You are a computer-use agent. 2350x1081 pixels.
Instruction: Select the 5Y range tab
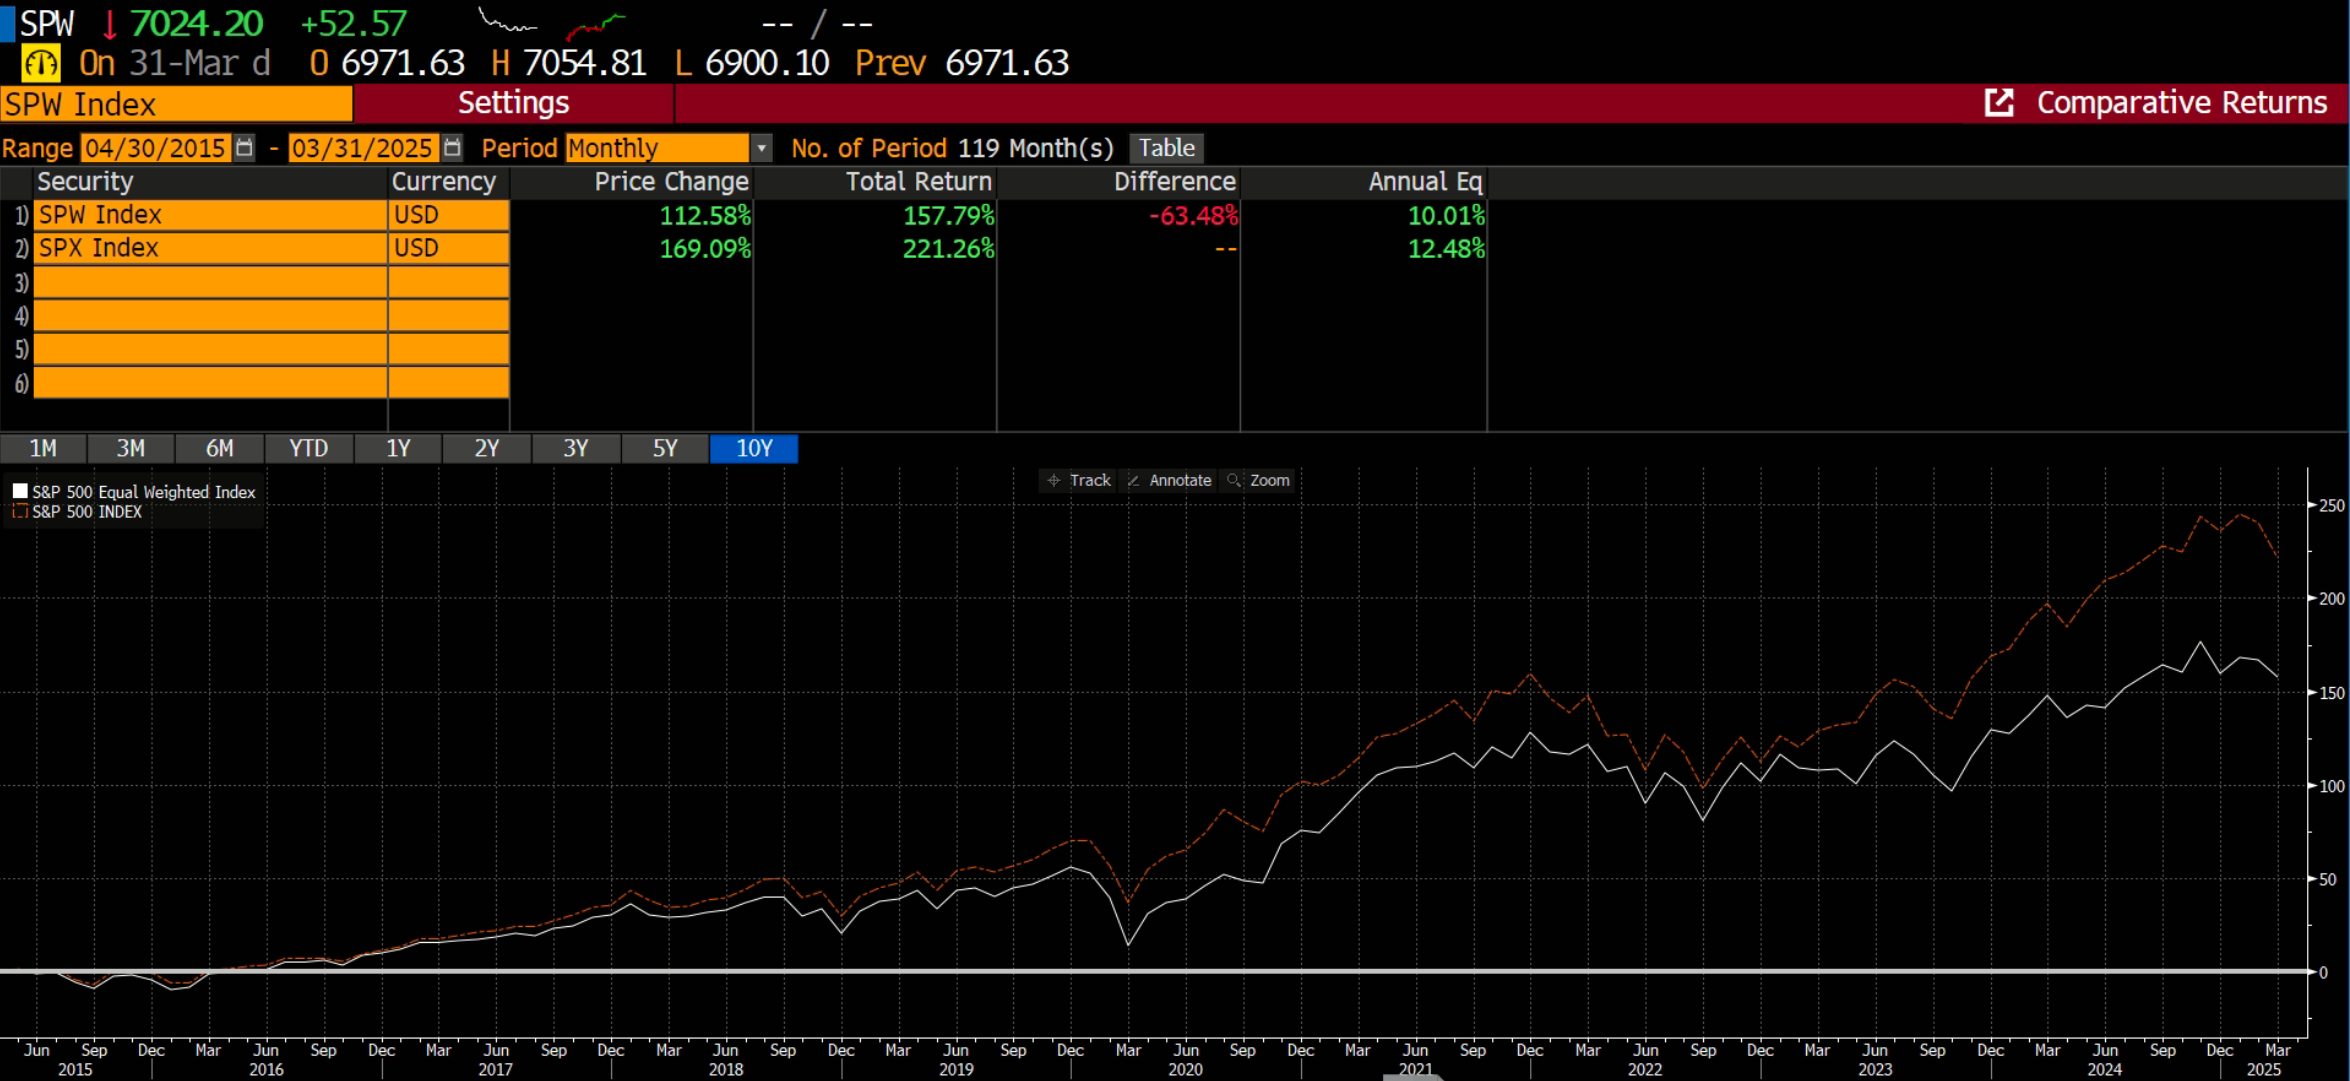(x=665, y=448)
